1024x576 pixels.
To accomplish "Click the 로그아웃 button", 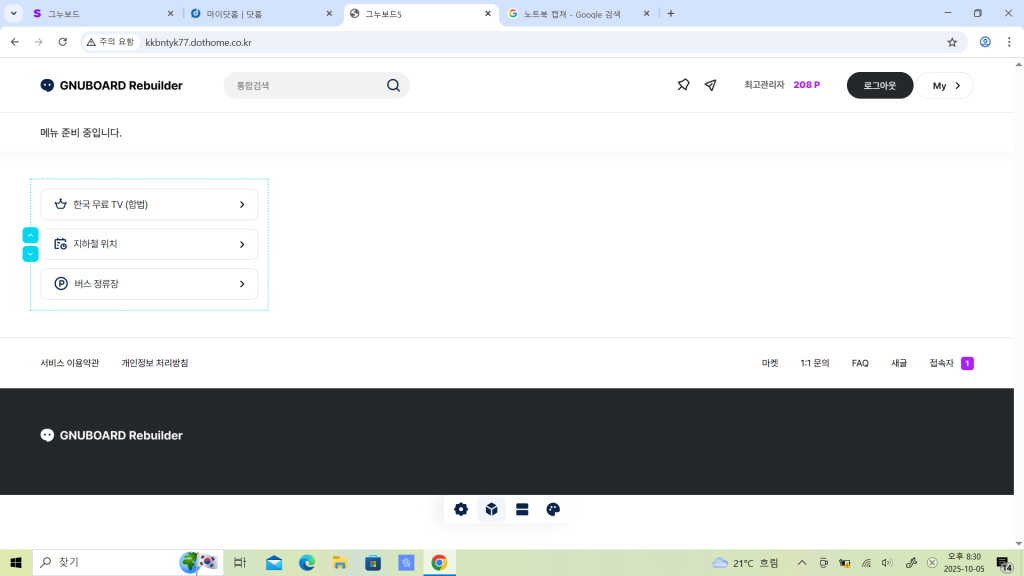I will [x=879, y=86].
